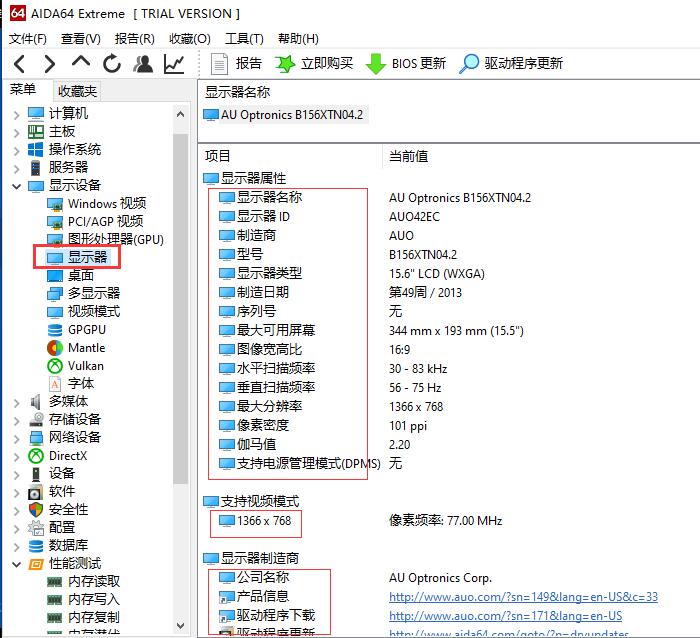This screenshot has height=638, width=700.
Task: Open the 工具(T) menu
Action: pyautogui.click(x=244, y=39)
